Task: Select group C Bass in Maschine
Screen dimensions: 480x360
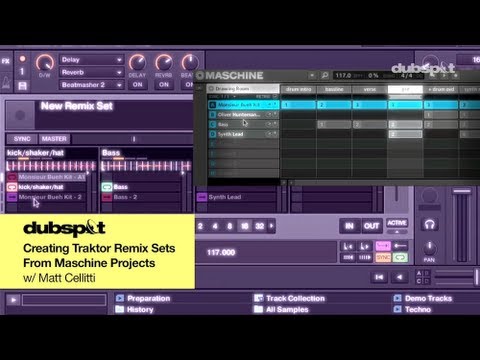Action: click(x=243, y=124)
